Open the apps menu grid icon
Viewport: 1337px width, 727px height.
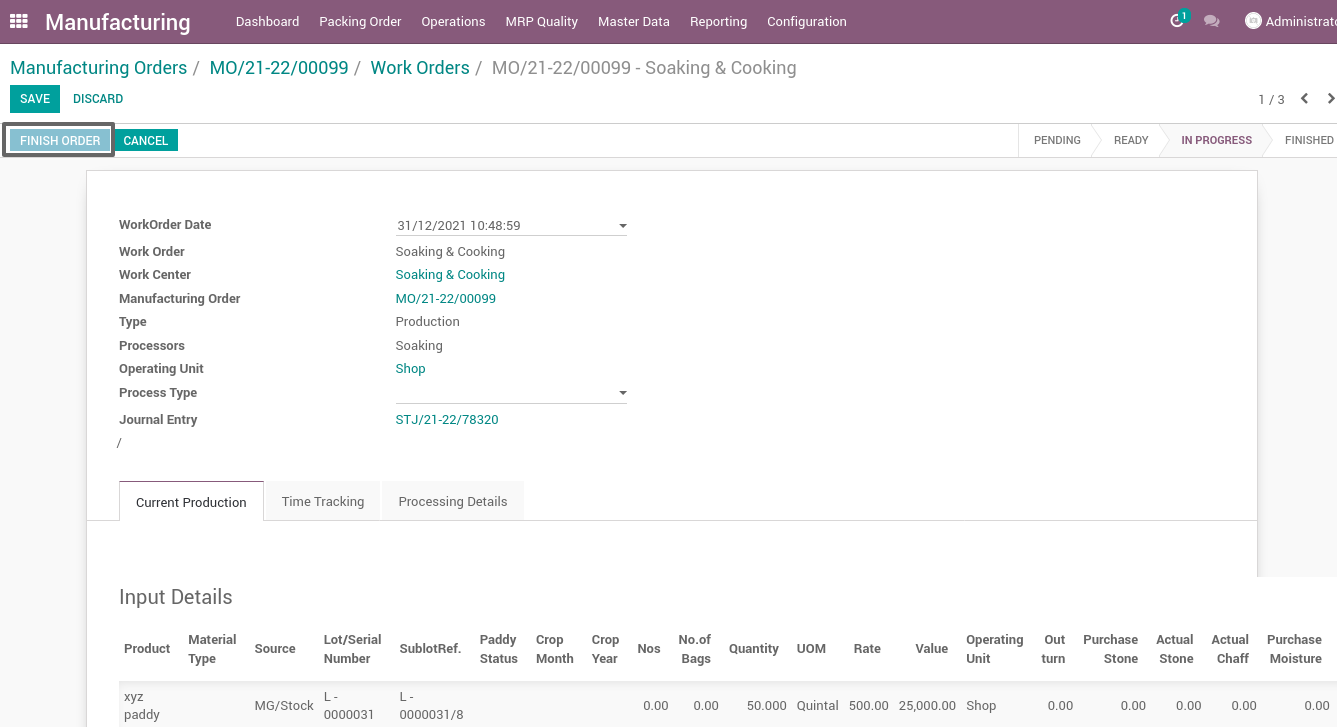click(x=18, y=21)
